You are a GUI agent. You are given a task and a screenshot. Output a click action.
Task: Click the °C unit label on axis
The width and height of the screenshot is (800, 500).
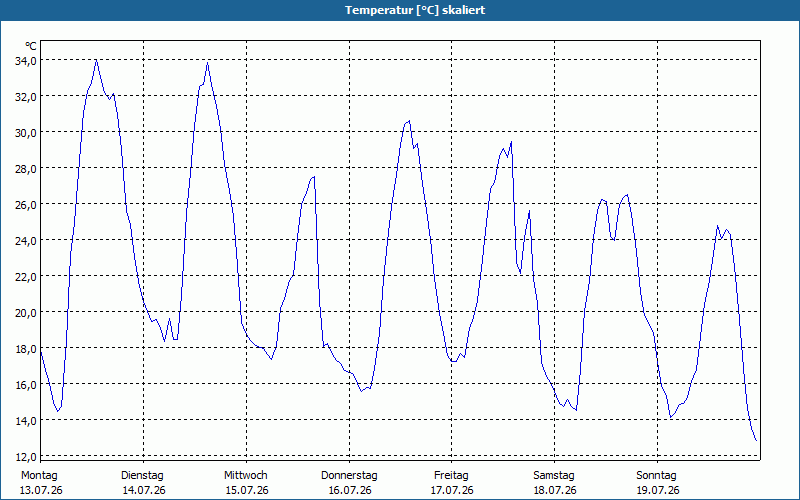(x=31, y=46)
